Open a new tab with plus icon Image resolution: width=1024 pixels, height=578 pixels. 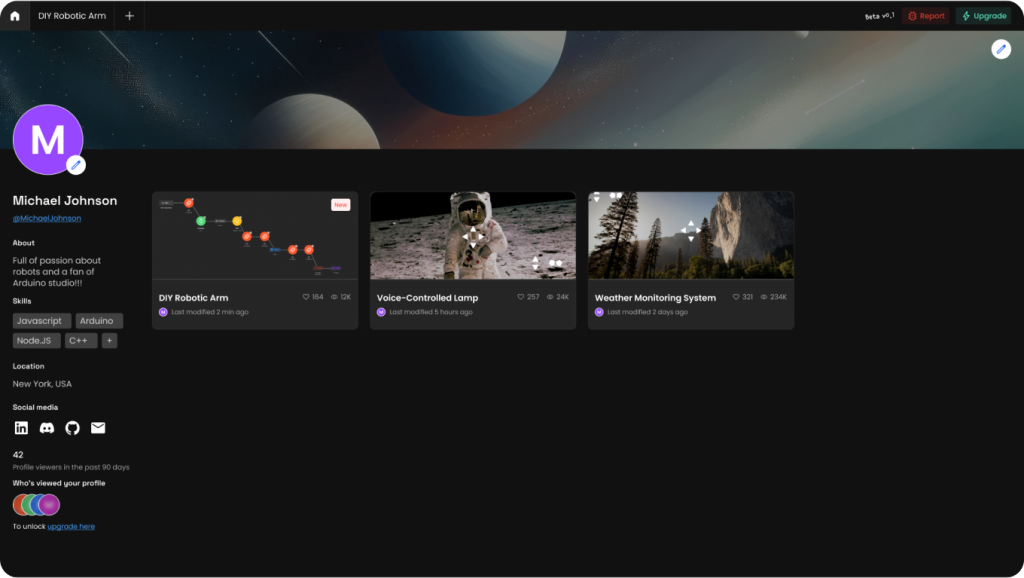(129, 16)
